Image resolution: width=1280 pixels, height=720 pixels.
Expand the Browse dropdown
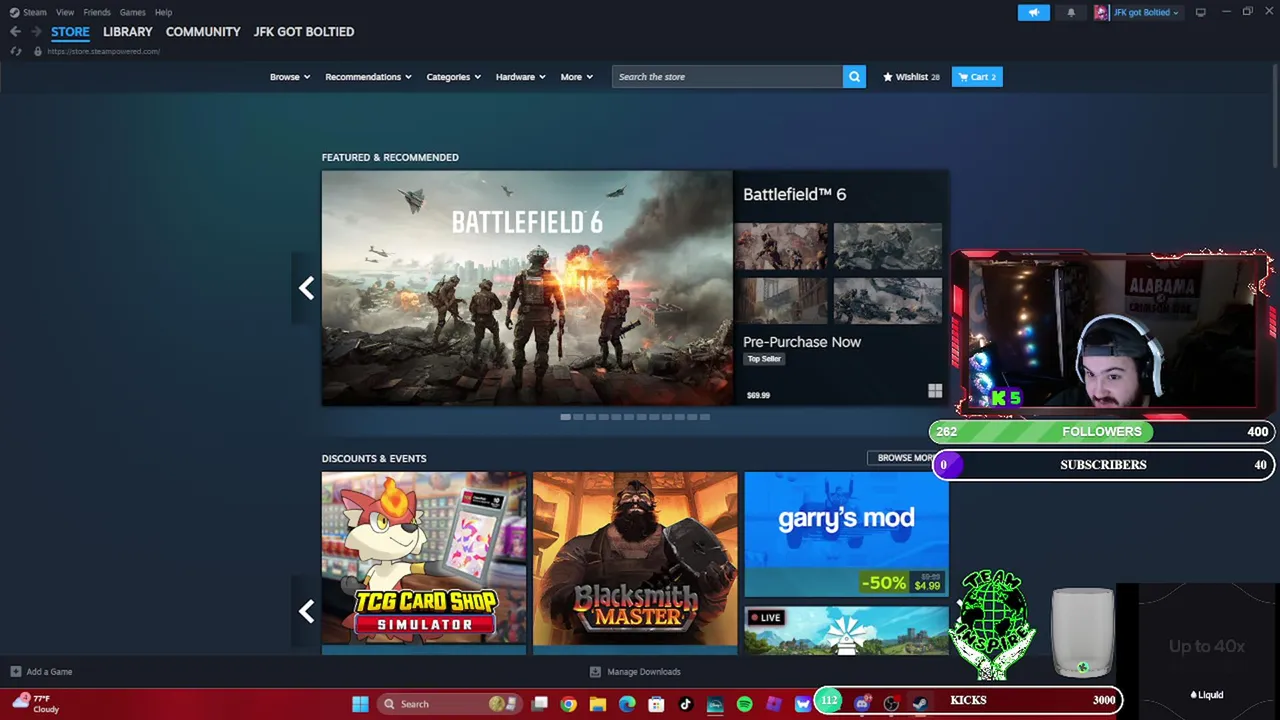coord(290,77)
